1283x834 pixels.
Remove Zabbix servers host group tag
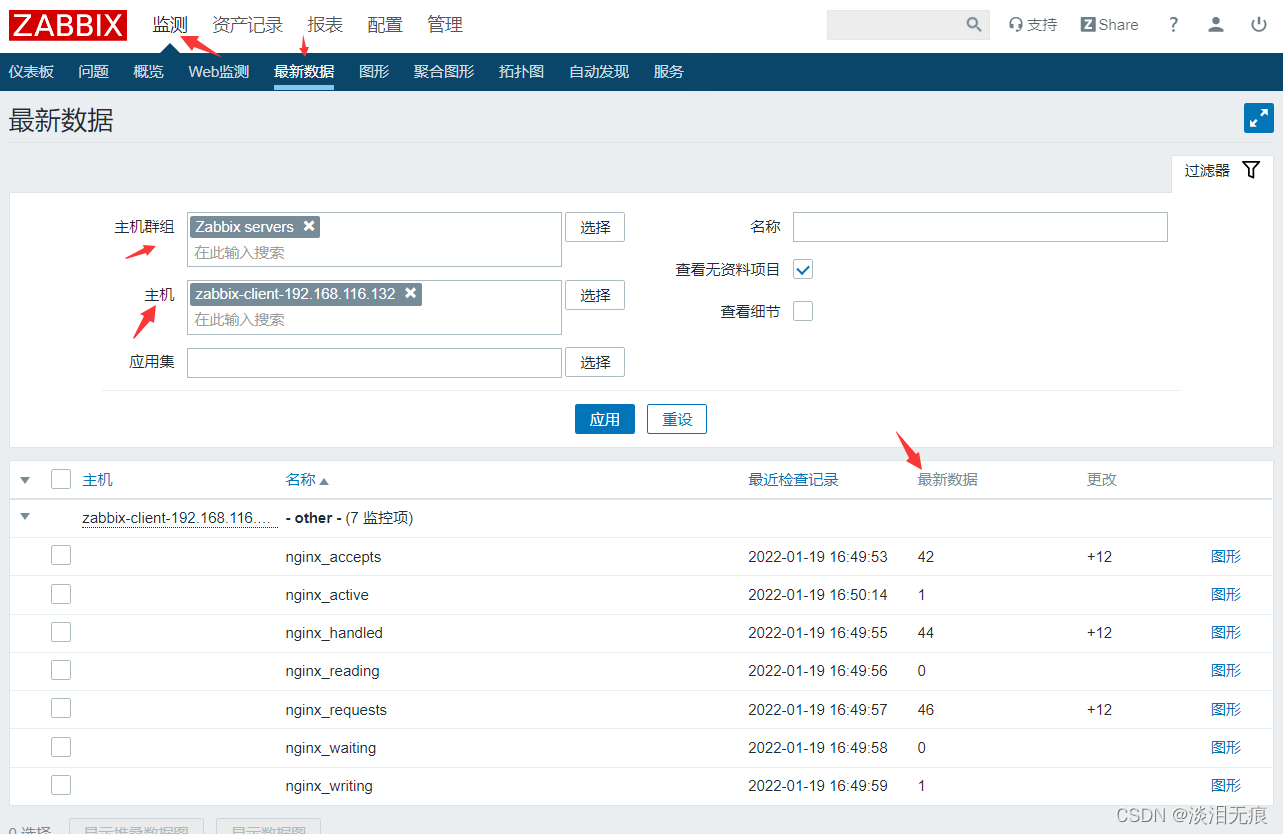[x=310, y=226]
